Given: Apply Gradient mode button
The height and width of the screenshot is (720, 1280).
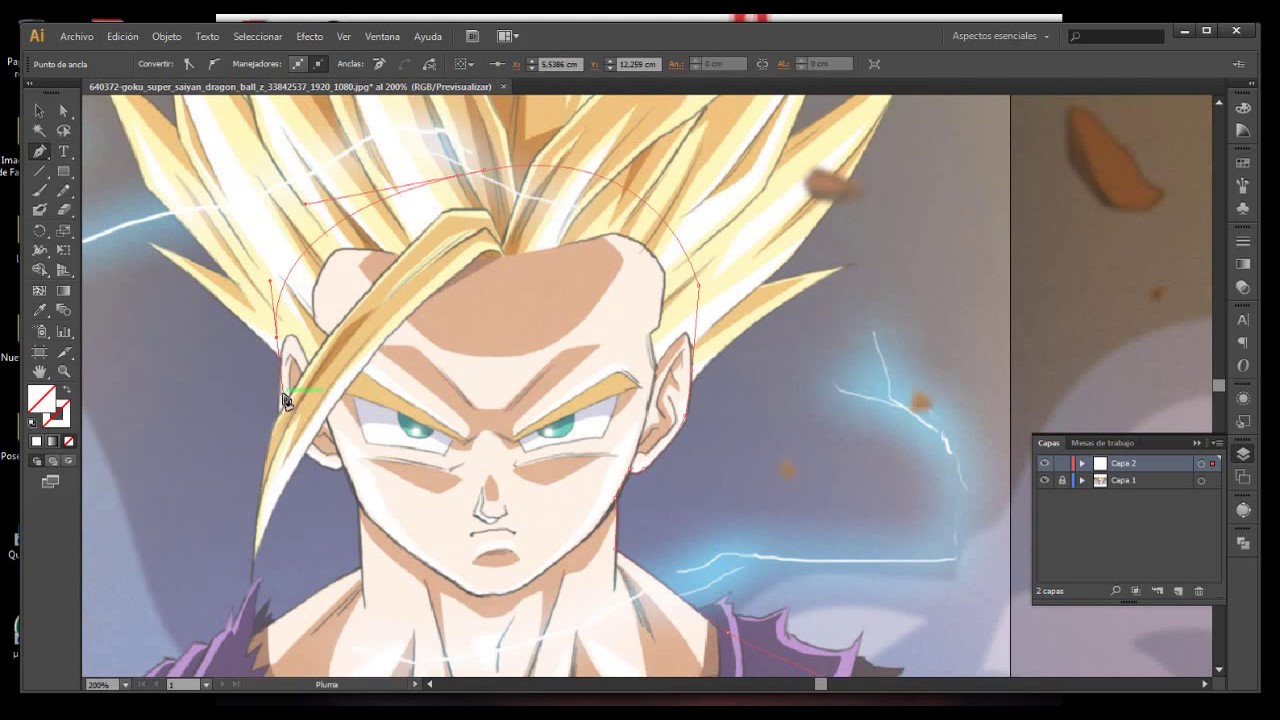Looking at the screenshot, I should click(52, 441).
